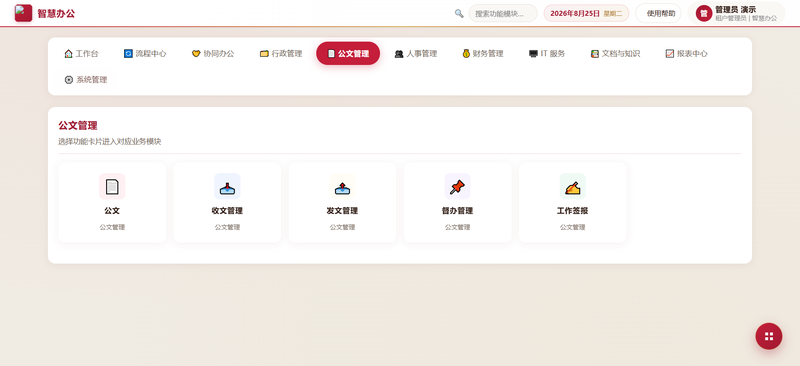
Task: Click the people icon beside 人事管理
Action: pos(399,54)
